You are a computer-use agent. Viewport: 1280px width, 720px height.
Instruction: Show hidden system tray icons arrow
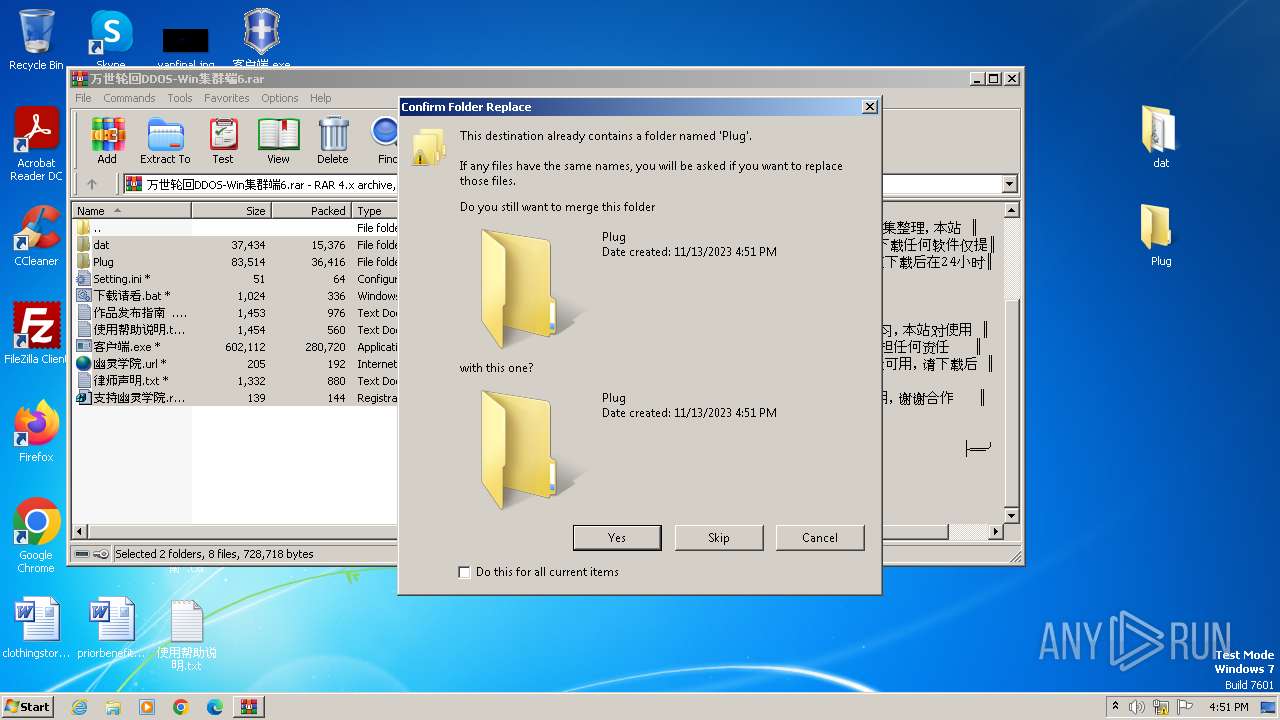(1115, 707)
